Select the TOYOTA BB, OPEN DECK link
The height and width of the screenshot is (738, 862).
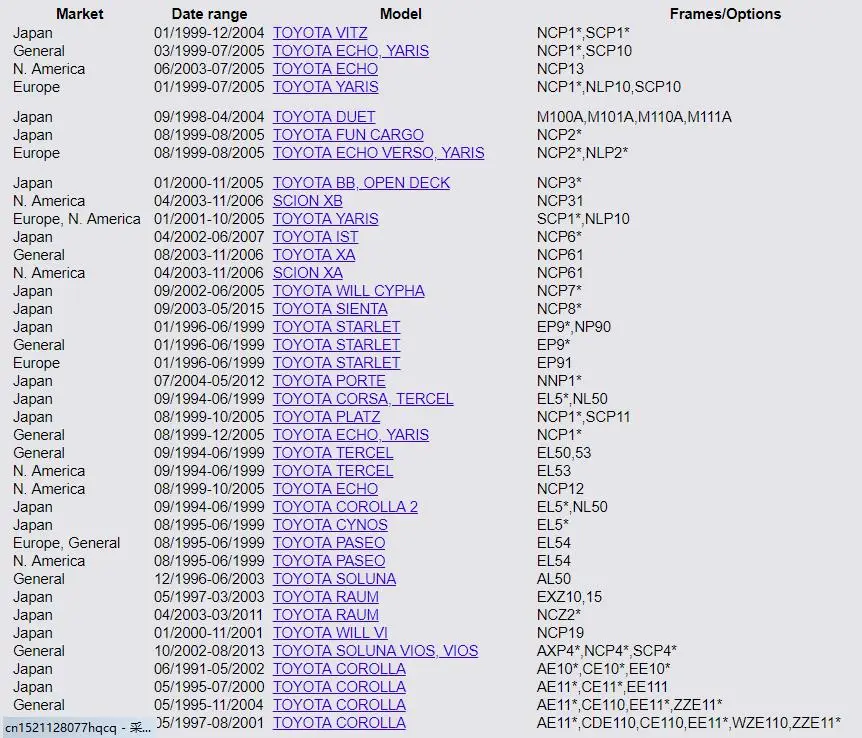pos(361,183)
